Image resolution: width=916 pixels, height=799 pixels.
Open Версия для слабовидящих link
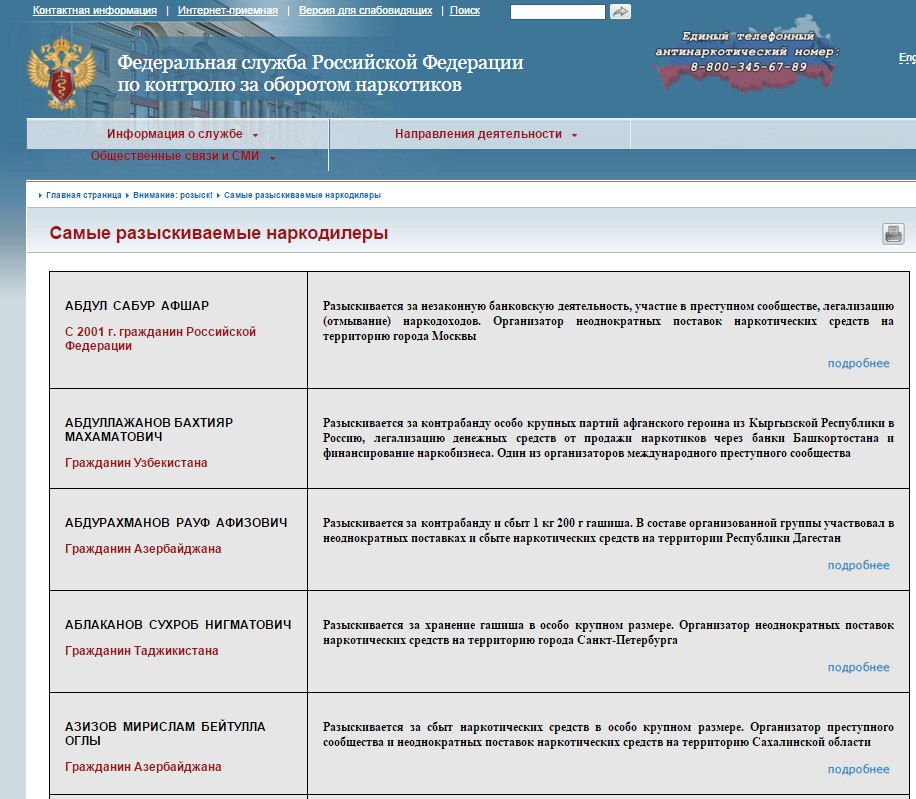(x=366, y=11)
